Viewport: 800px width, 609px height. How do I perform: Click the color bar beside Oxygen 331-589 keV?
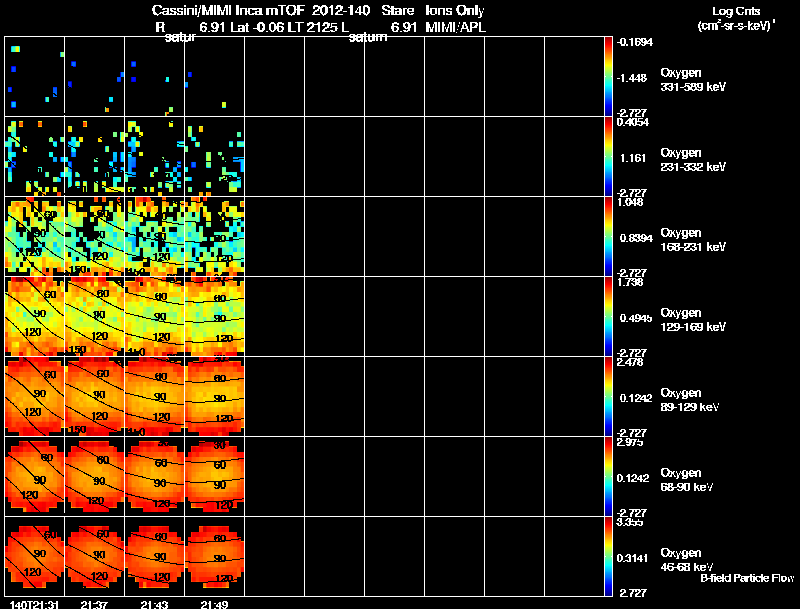click(608, 76)
